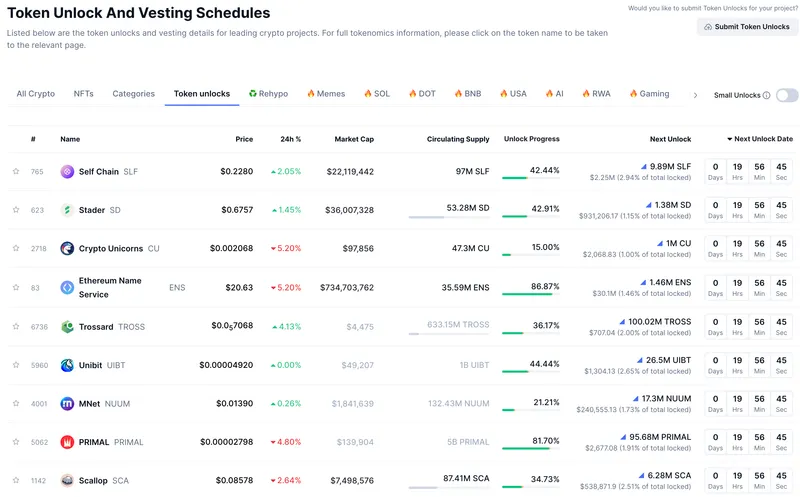Click the Self Chain token logo icon
This screenshot has height=497, width=800.
tap(67, 172)
